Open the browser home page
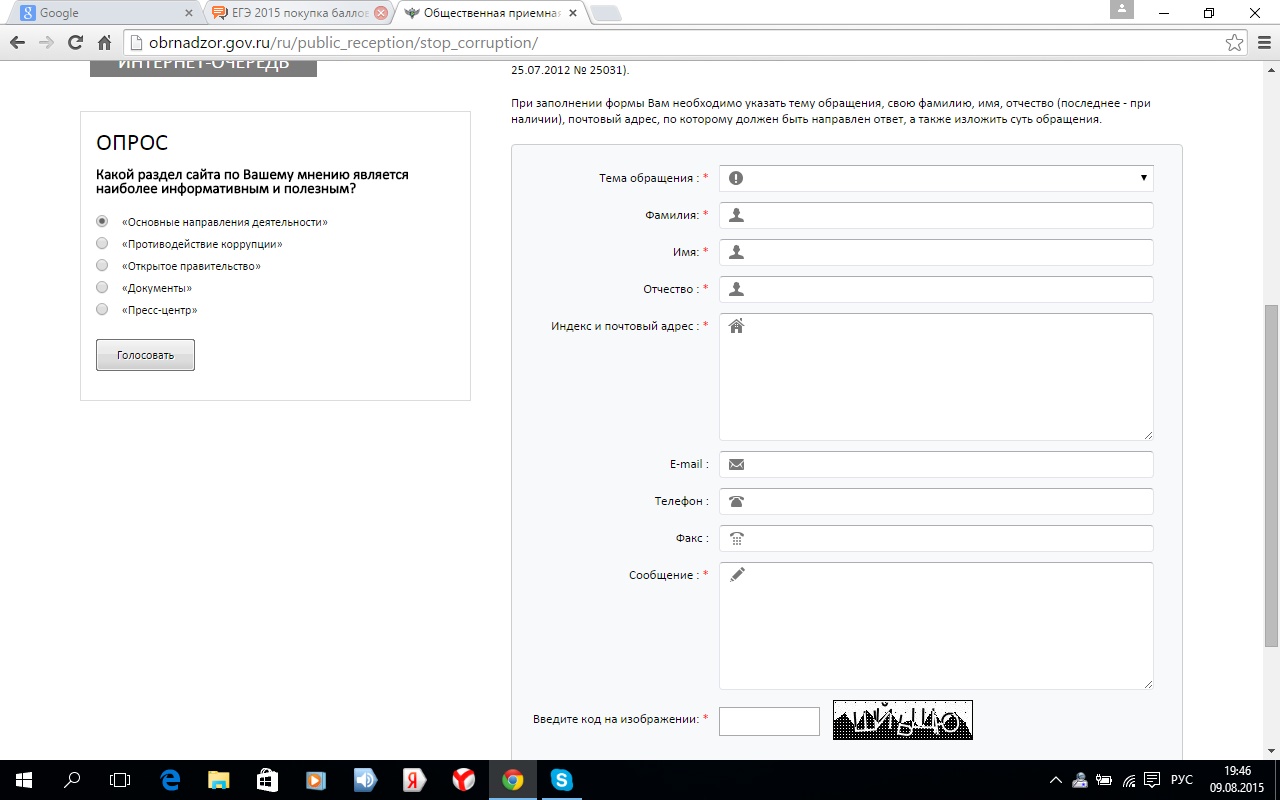Viewport: 1280px width, 800px height. [104, 43]
